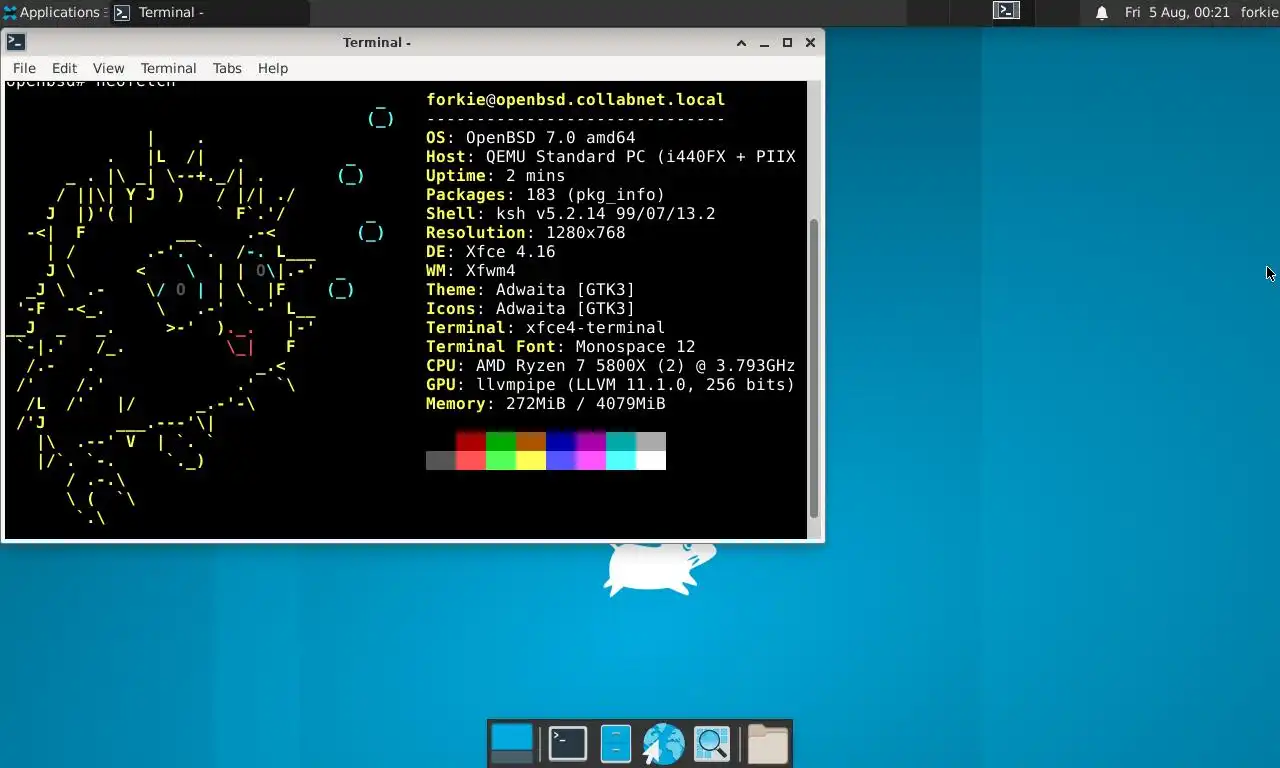Open the forkie user menu

click(x=1259, y=13)
